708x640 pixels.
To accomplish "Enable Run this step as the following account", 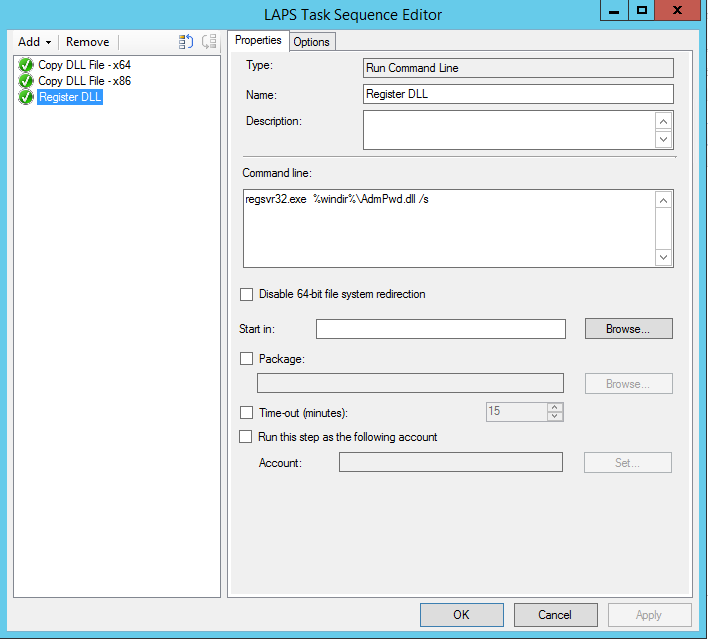I will pyautogui.click(x=246, y=437).
